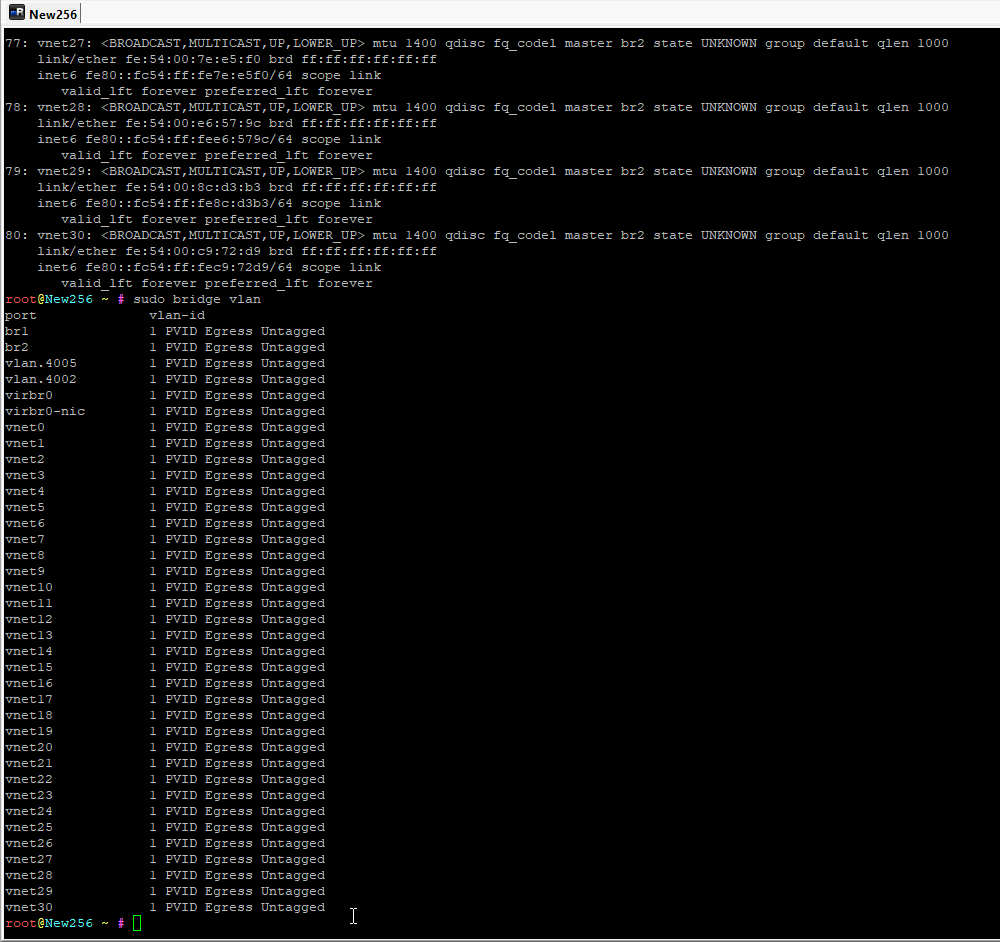Click the 'br1' port row
This screenshot has width=1000, height=942.
(165, 331)
